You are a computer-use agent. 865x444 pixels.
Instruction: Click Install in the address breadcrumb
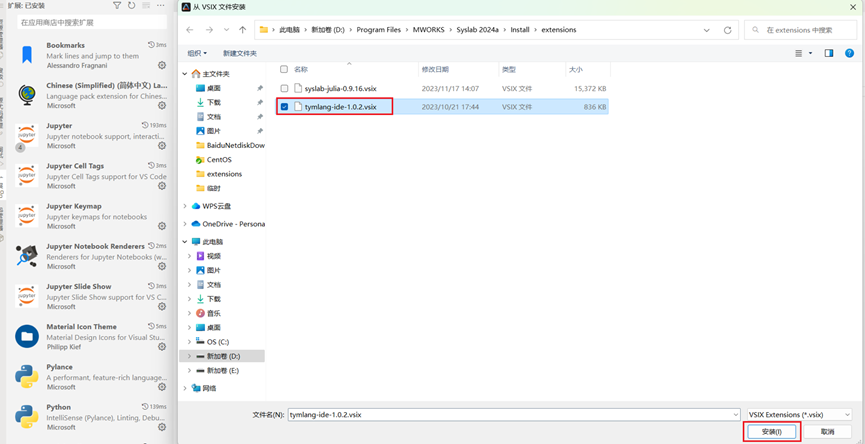click(520, 30)
